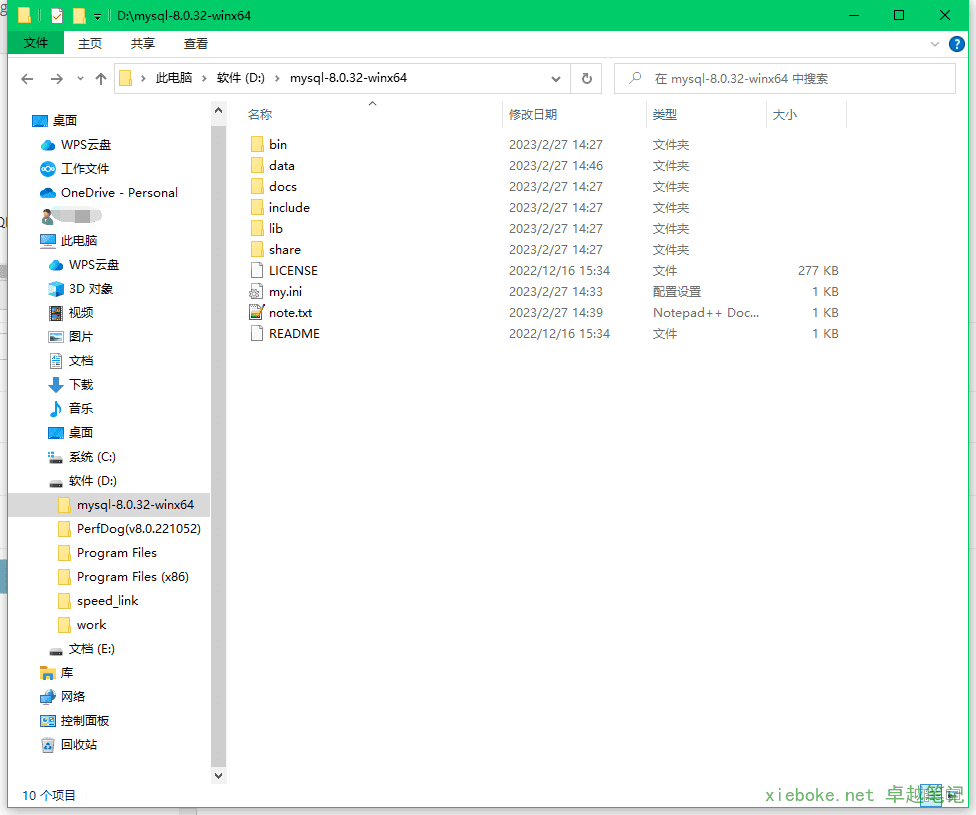Viewport: 976px width, 815px height.
Task: Click the Refresh button beside address bar
Action: click(x=586, y=78)
